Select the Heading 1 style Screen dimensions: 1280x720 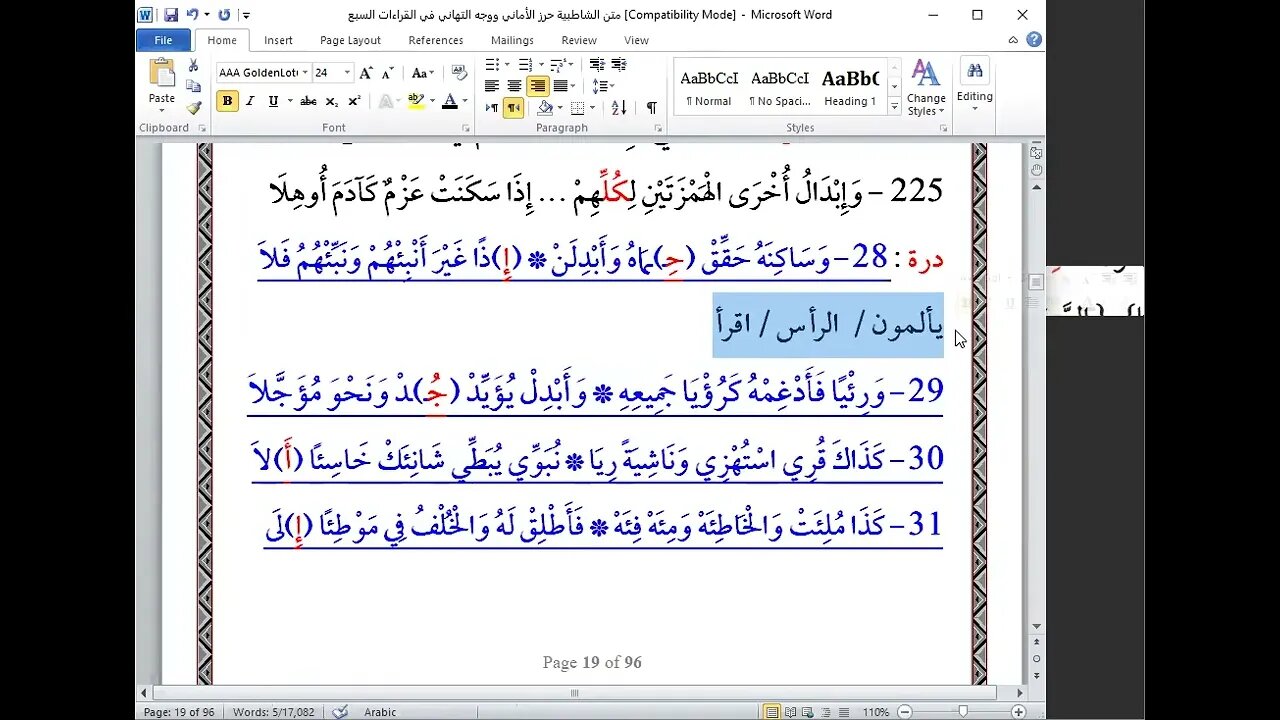(x=850, y=87)
